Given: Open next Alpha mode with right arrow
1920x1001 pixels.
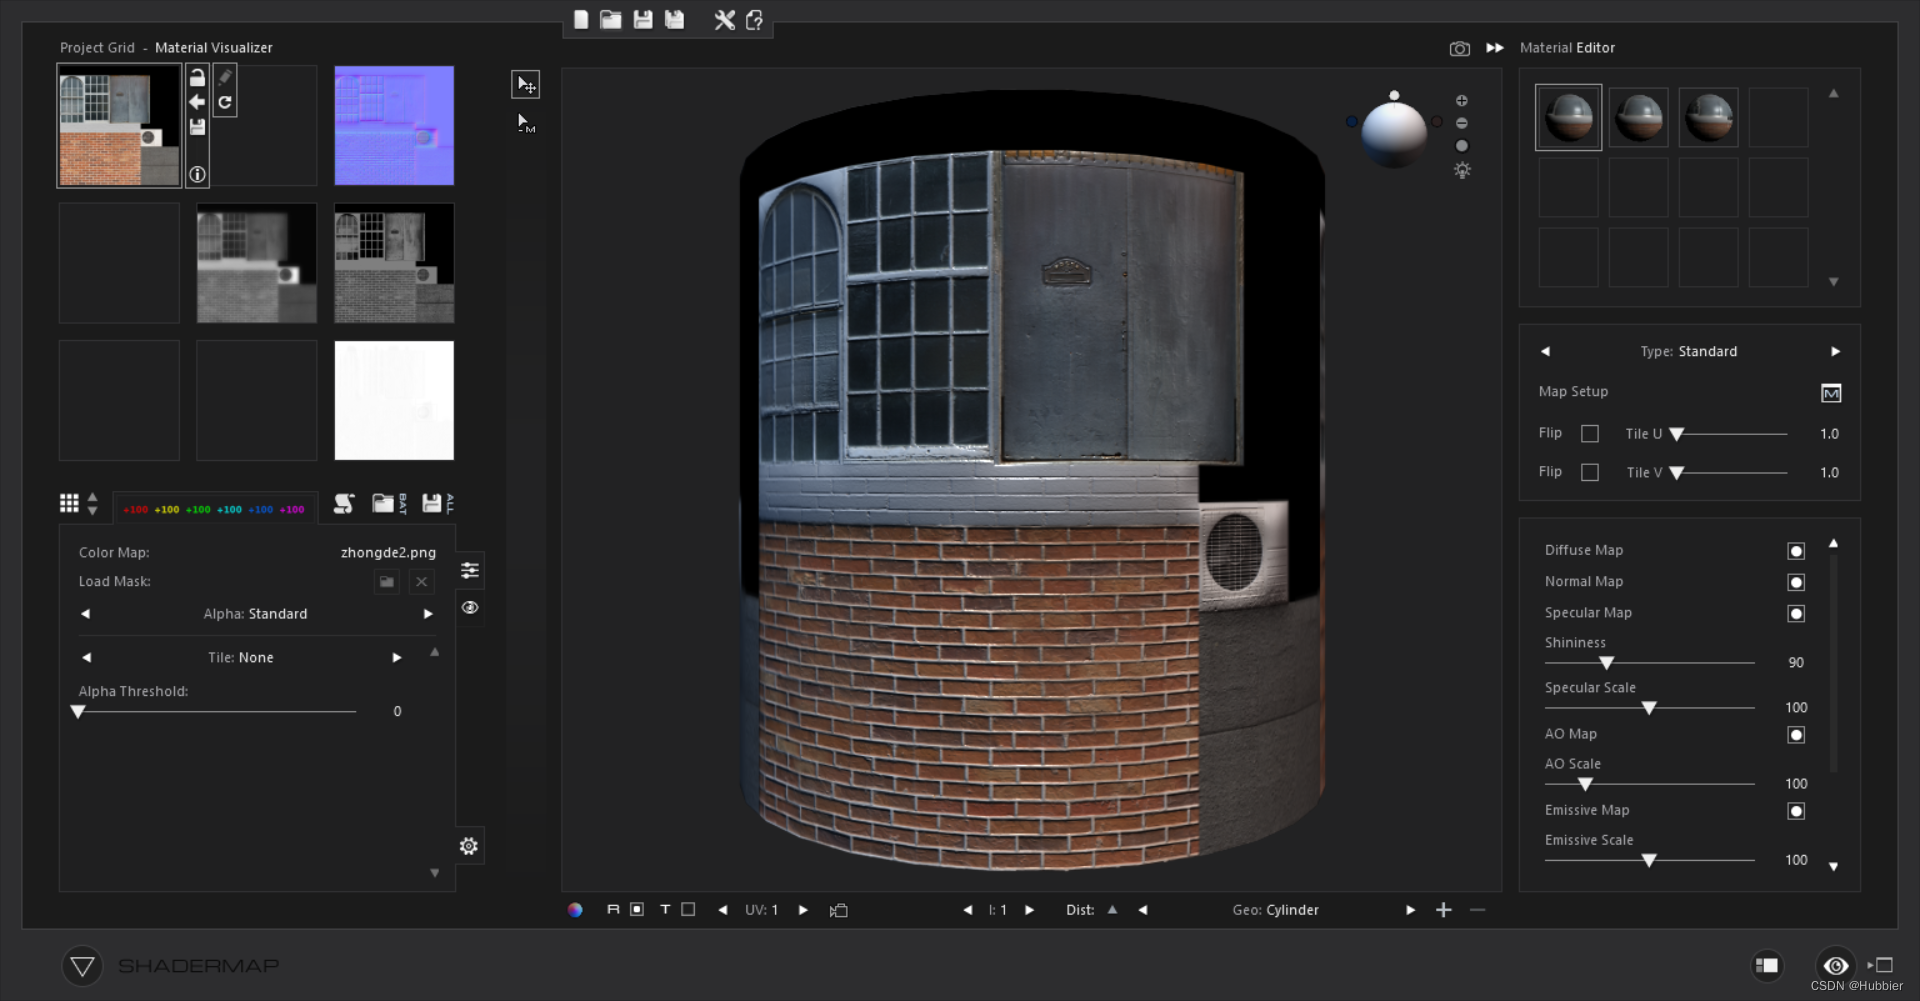Looking at the screenshot, I should tap(428, 613).
